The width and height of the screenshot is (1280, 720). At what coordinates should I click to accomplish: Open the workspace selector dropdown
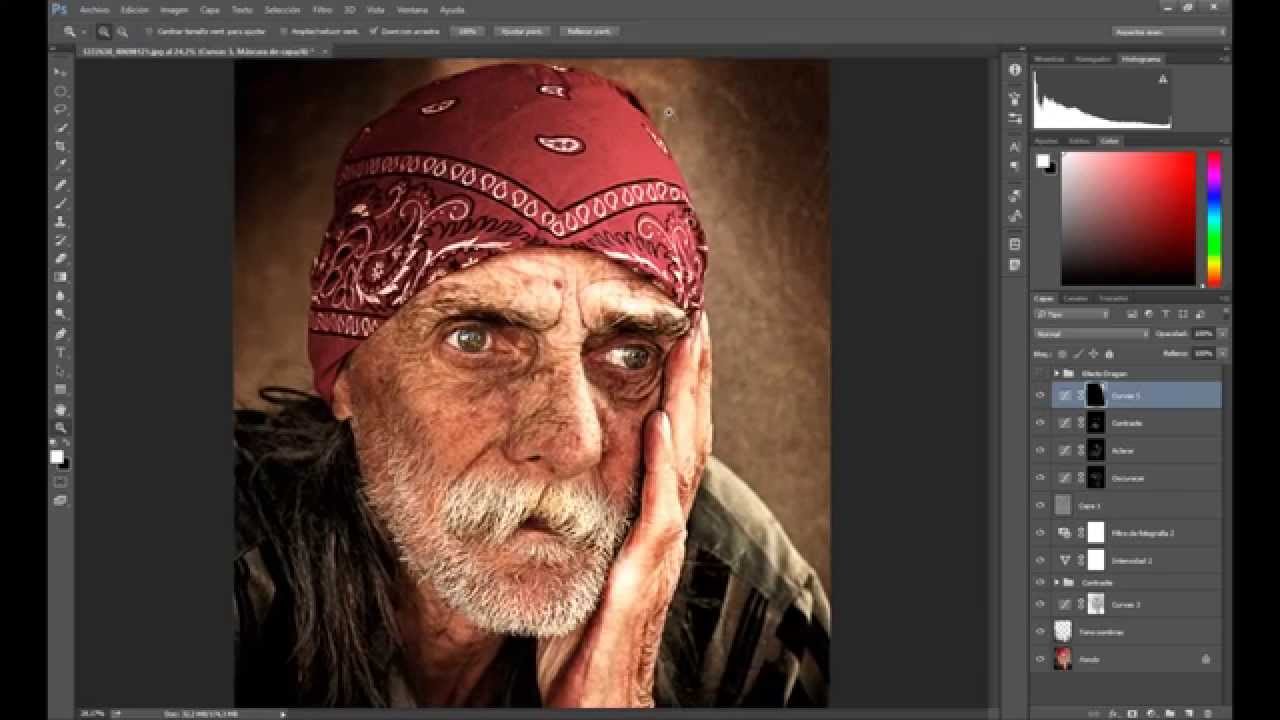[1169, 31]
